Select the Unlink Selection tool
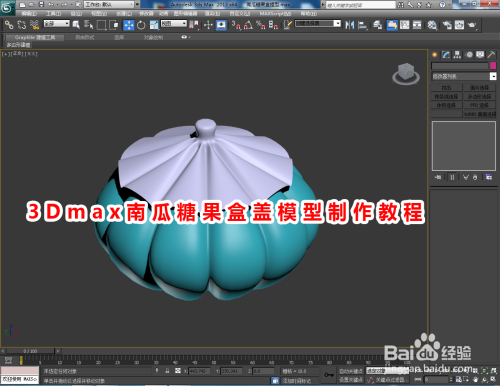The width and height of the screenshot is (500, 386). (x=22, y=25)
